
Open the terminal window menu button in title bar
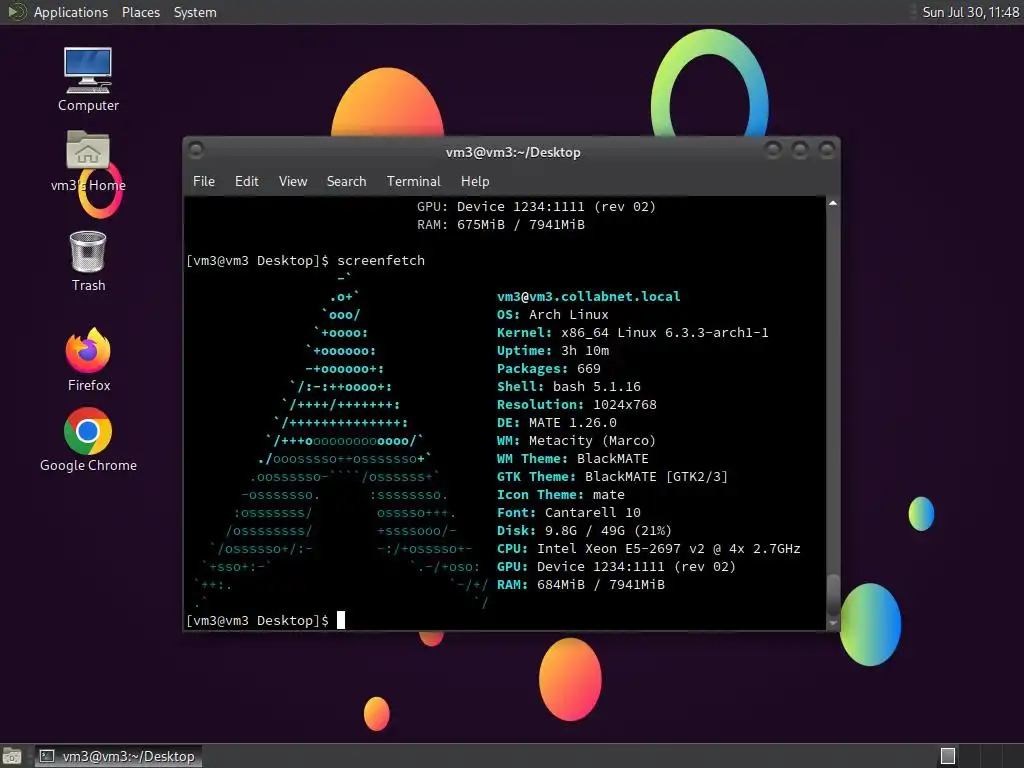[x=196, y=151]
